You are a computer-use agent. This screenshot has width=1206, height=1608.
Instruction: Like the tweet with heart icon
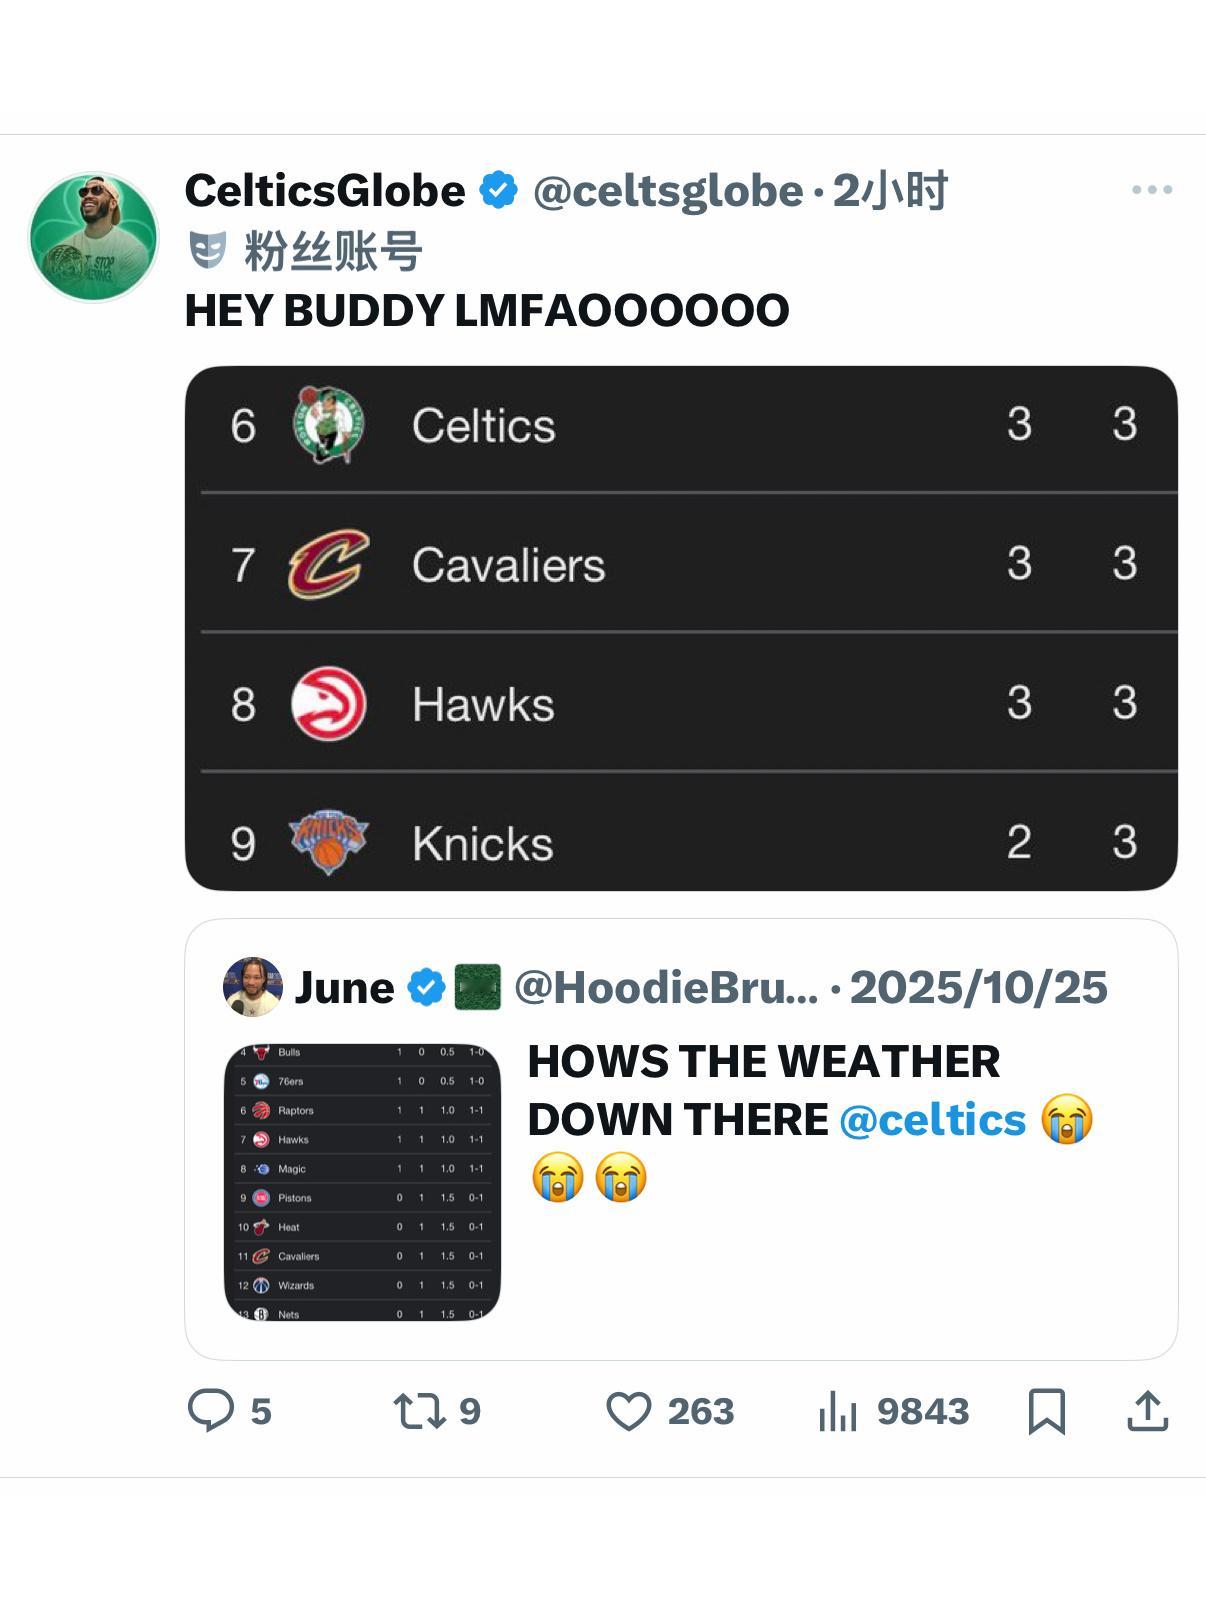(x=629, y=1411)
